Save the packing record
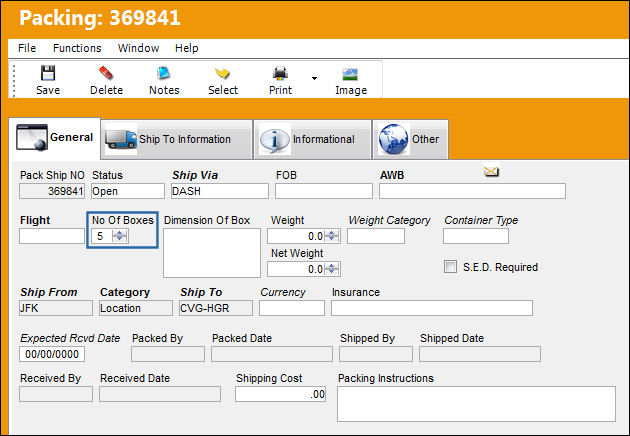The image size is (630, 436). [48, 80]
